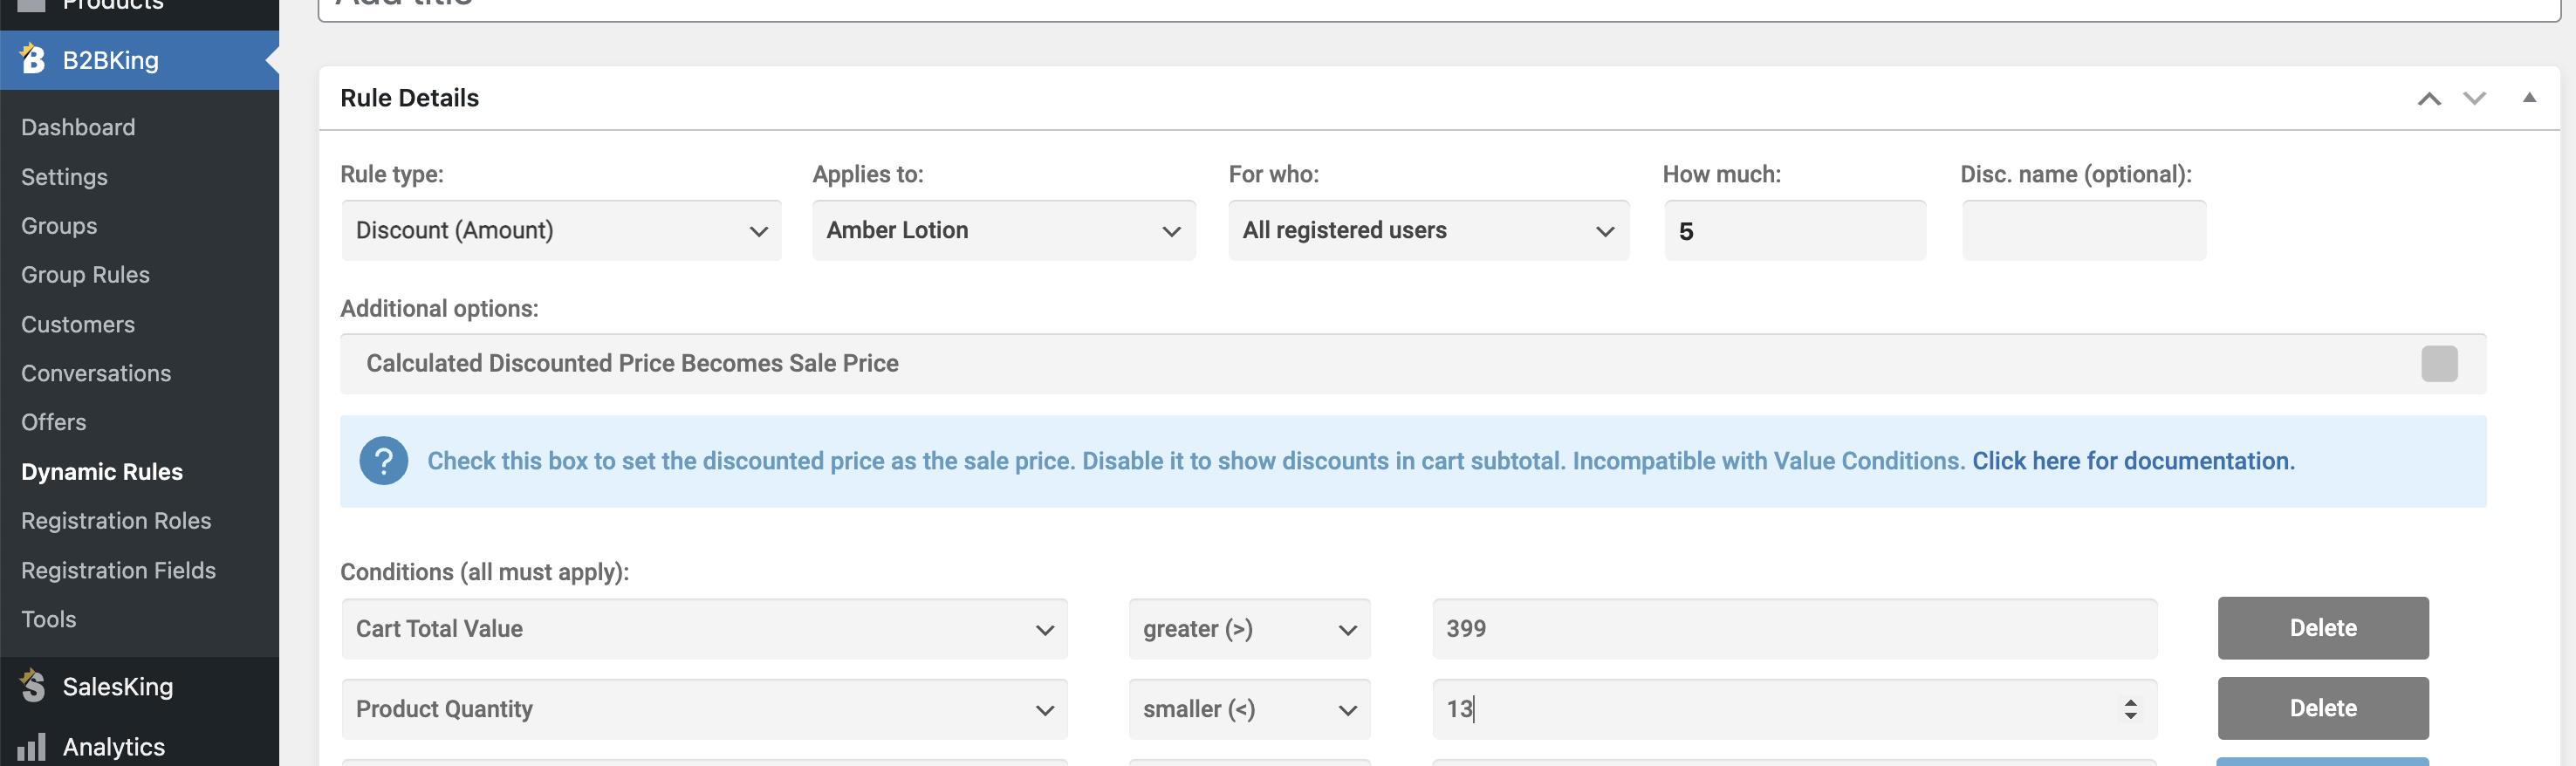Open Tools in sidebar
The height and width of the screenshot is (766, 2576).
49,619
